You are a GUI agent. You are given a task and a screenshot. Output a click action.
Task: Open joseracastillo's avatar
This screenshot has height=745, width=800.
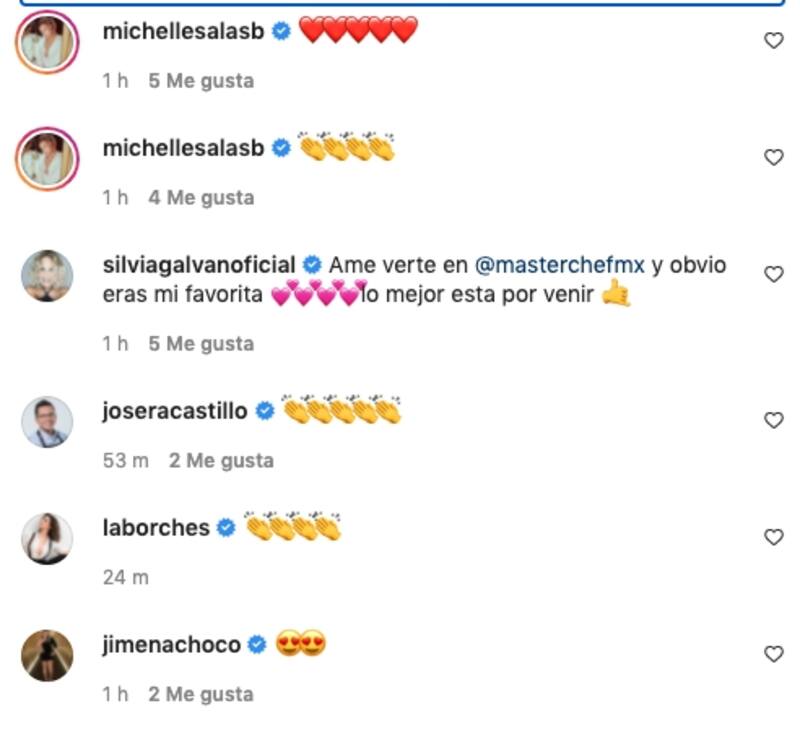tap(47, 421)
